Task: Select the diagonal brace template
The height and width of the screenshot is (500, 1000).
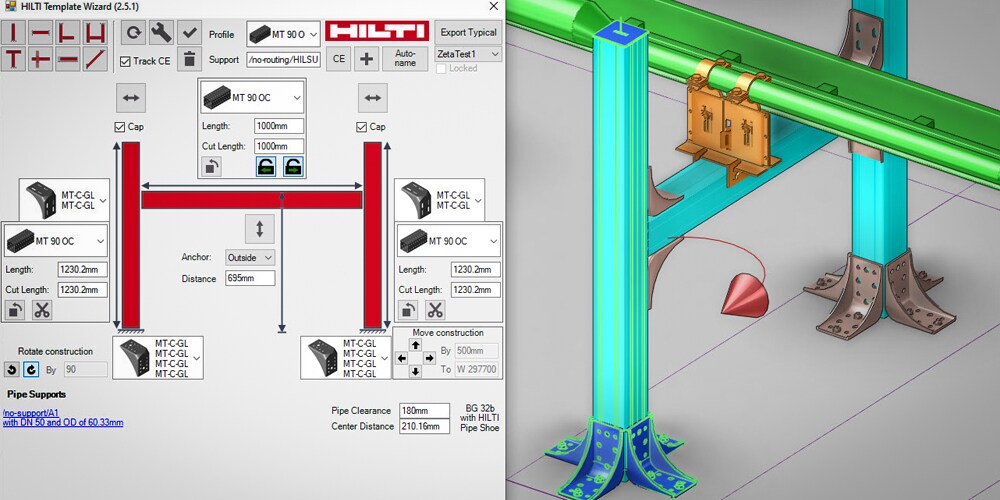Action: (x=95, y=59)
